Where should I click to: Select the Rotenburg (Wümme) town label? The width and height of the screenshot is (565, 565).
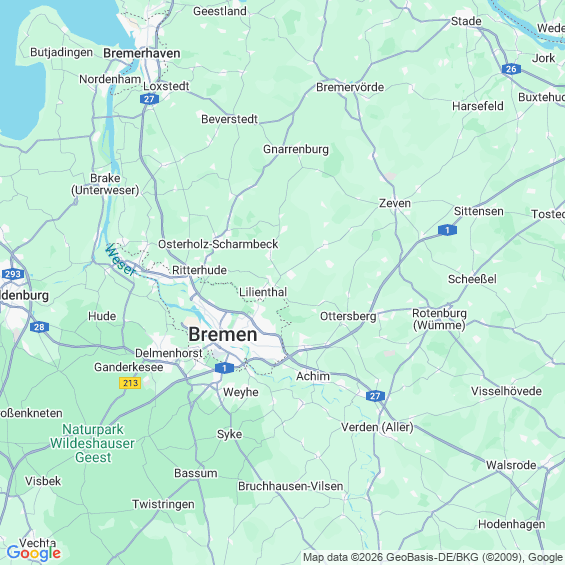click(x=439, y=319)
